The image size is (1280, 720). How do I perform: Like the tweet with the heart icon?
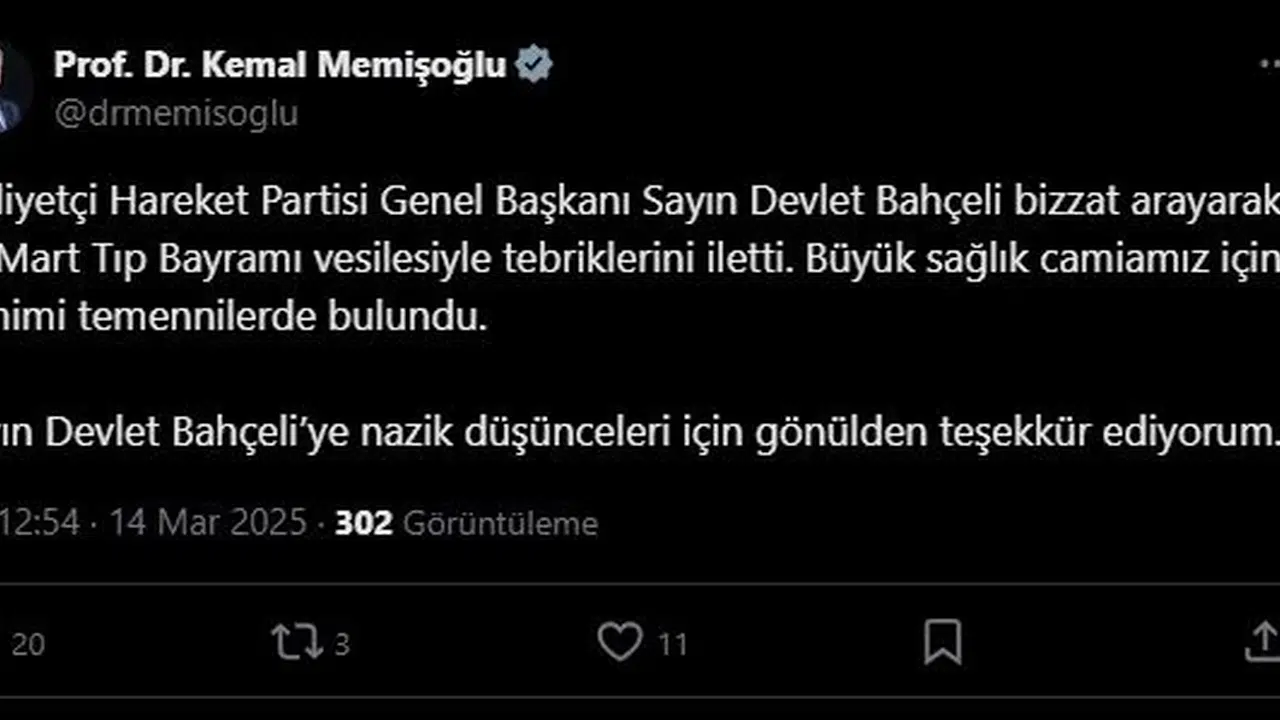619,642
